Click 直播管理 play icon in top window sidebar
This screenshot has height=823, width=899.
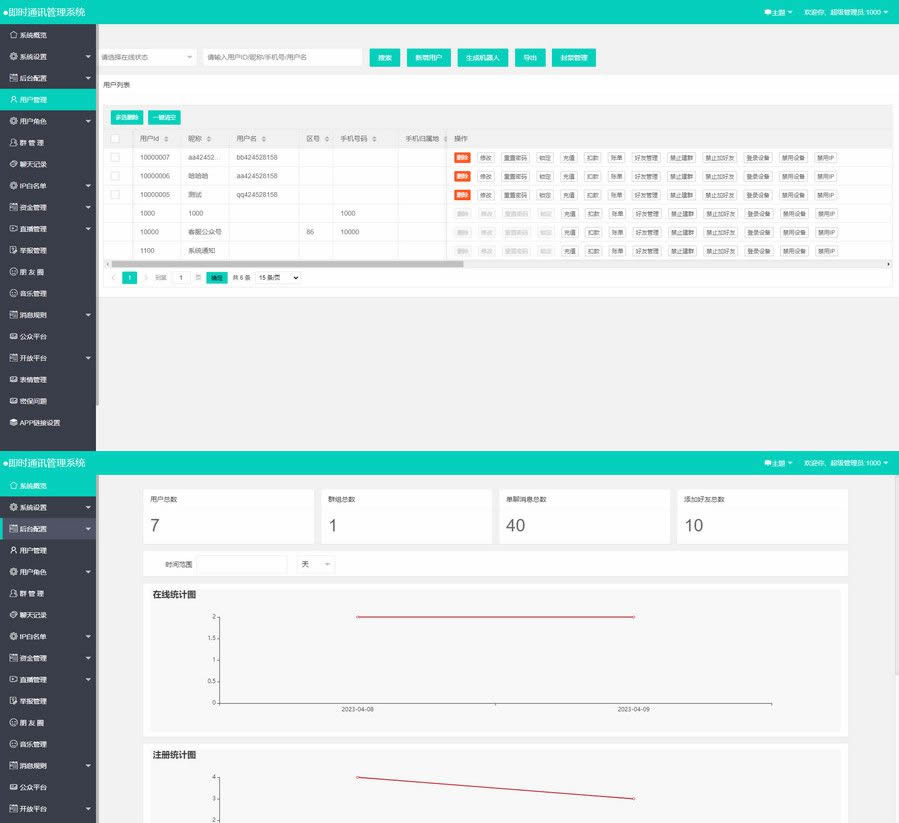[14, 228]
